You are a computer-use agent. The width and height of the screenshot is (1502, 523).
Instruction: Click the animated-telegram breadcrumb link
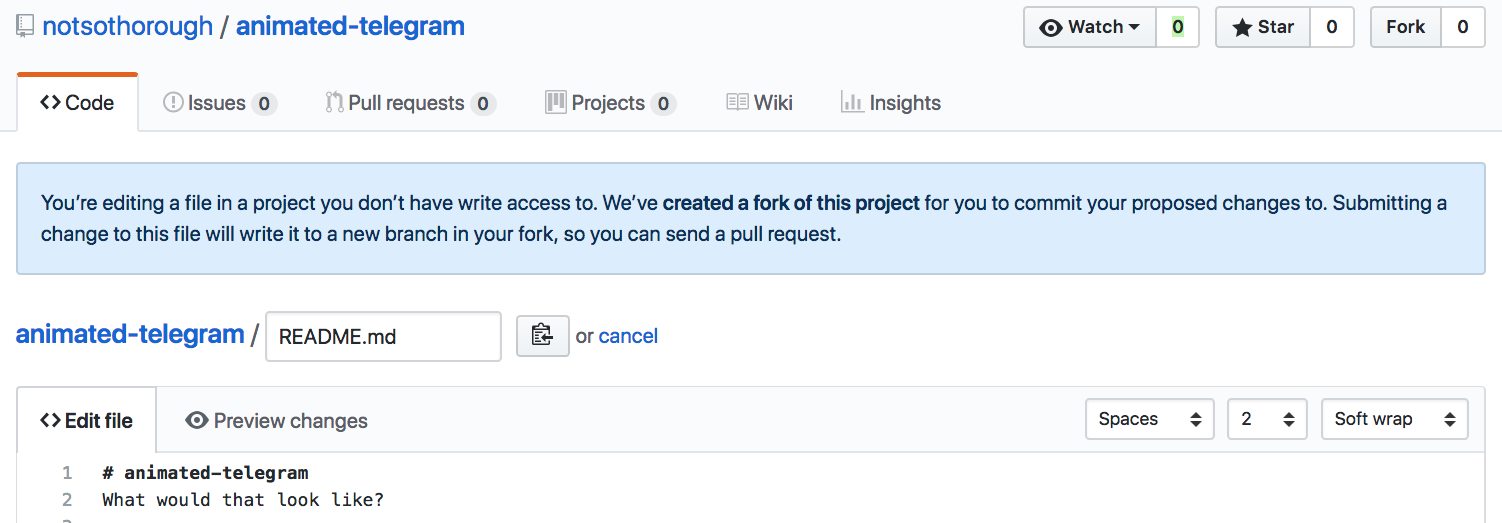tap(130, 334)
